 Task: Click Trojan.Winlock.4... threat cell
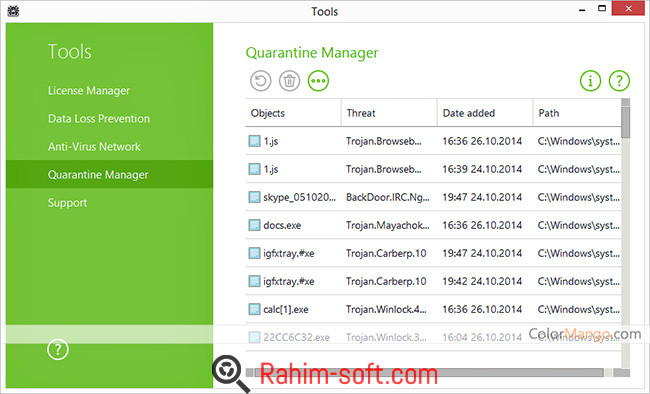tap(386, 309)
